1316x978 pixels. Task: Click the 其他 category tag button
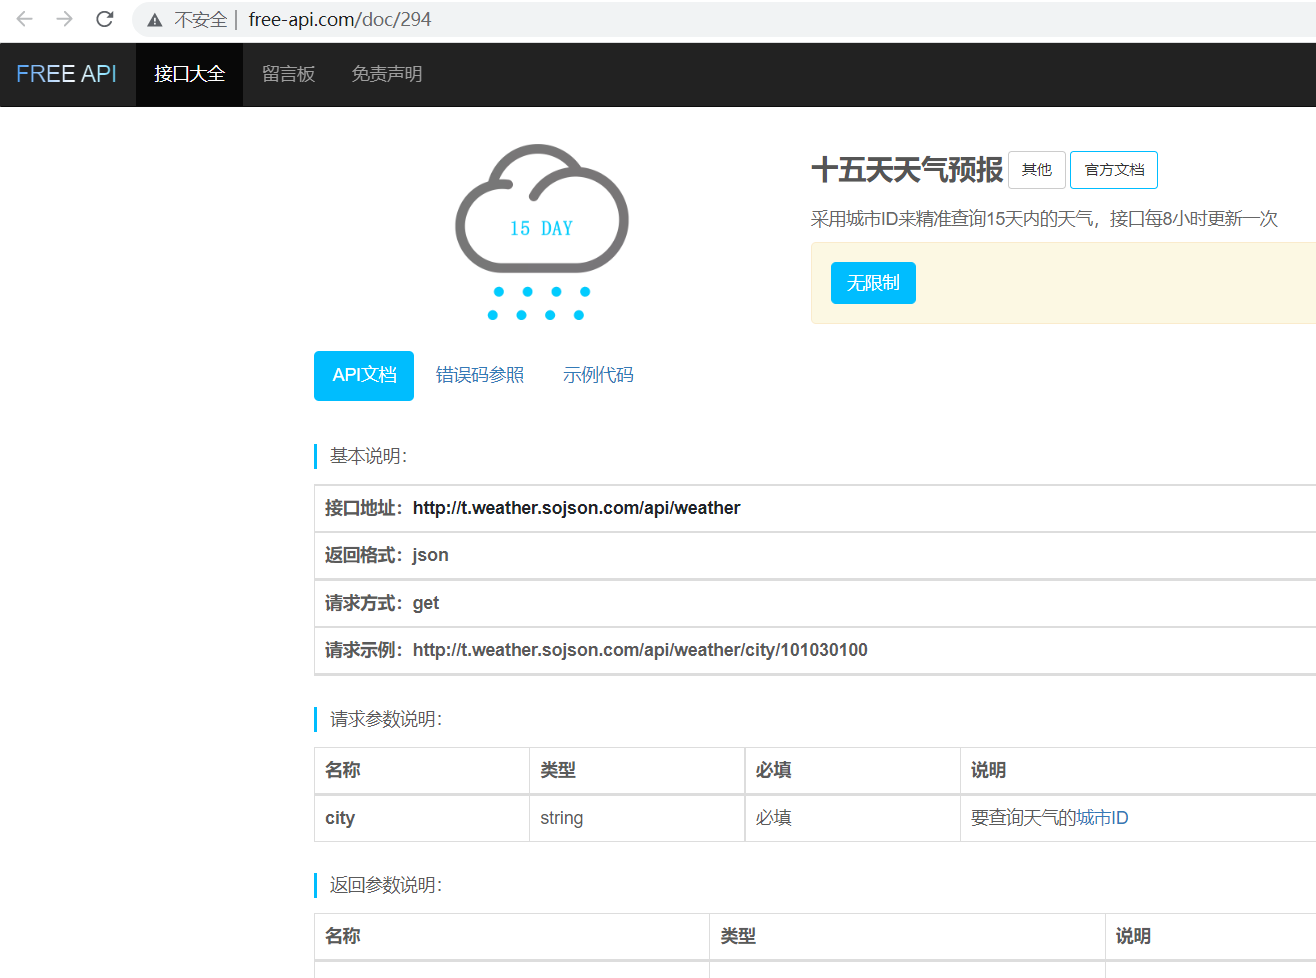[x=1037, y=170]
